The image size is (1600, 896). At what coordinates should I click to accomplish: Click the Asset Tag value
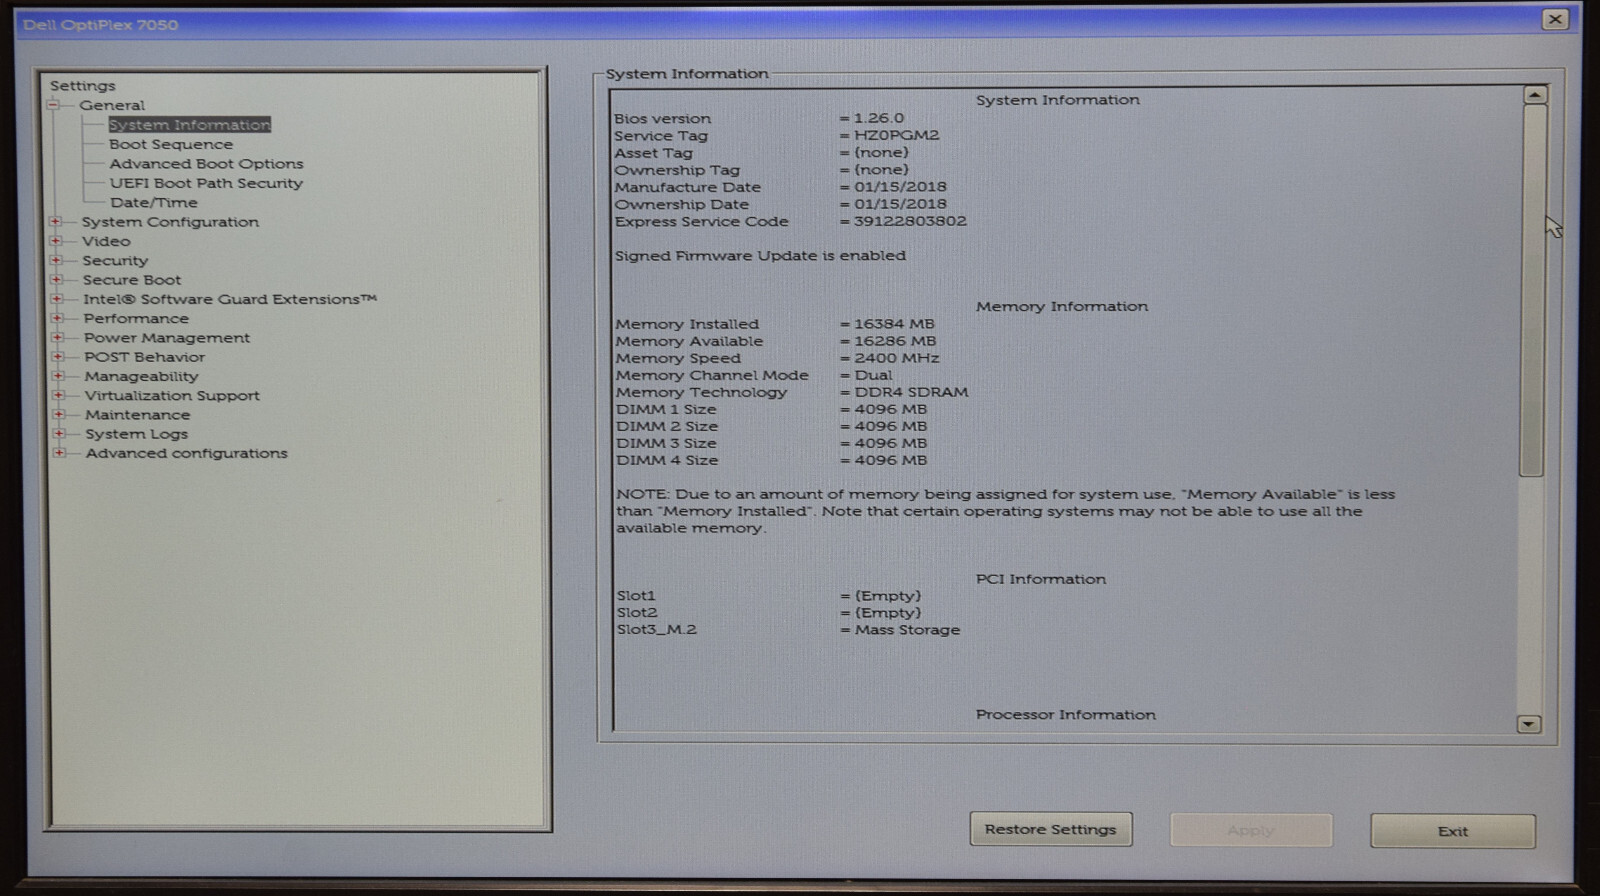(881, 152)
